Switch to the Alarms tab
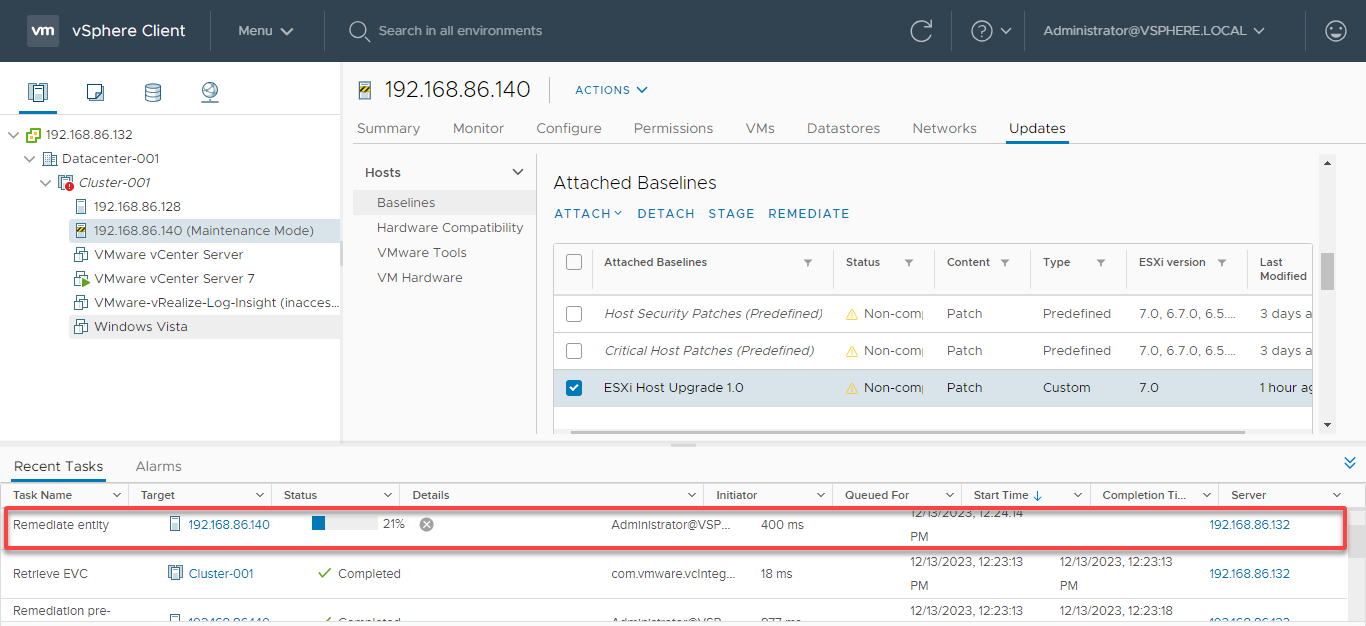This screenshot has width=1366, height=626. (x=159, y=466)
